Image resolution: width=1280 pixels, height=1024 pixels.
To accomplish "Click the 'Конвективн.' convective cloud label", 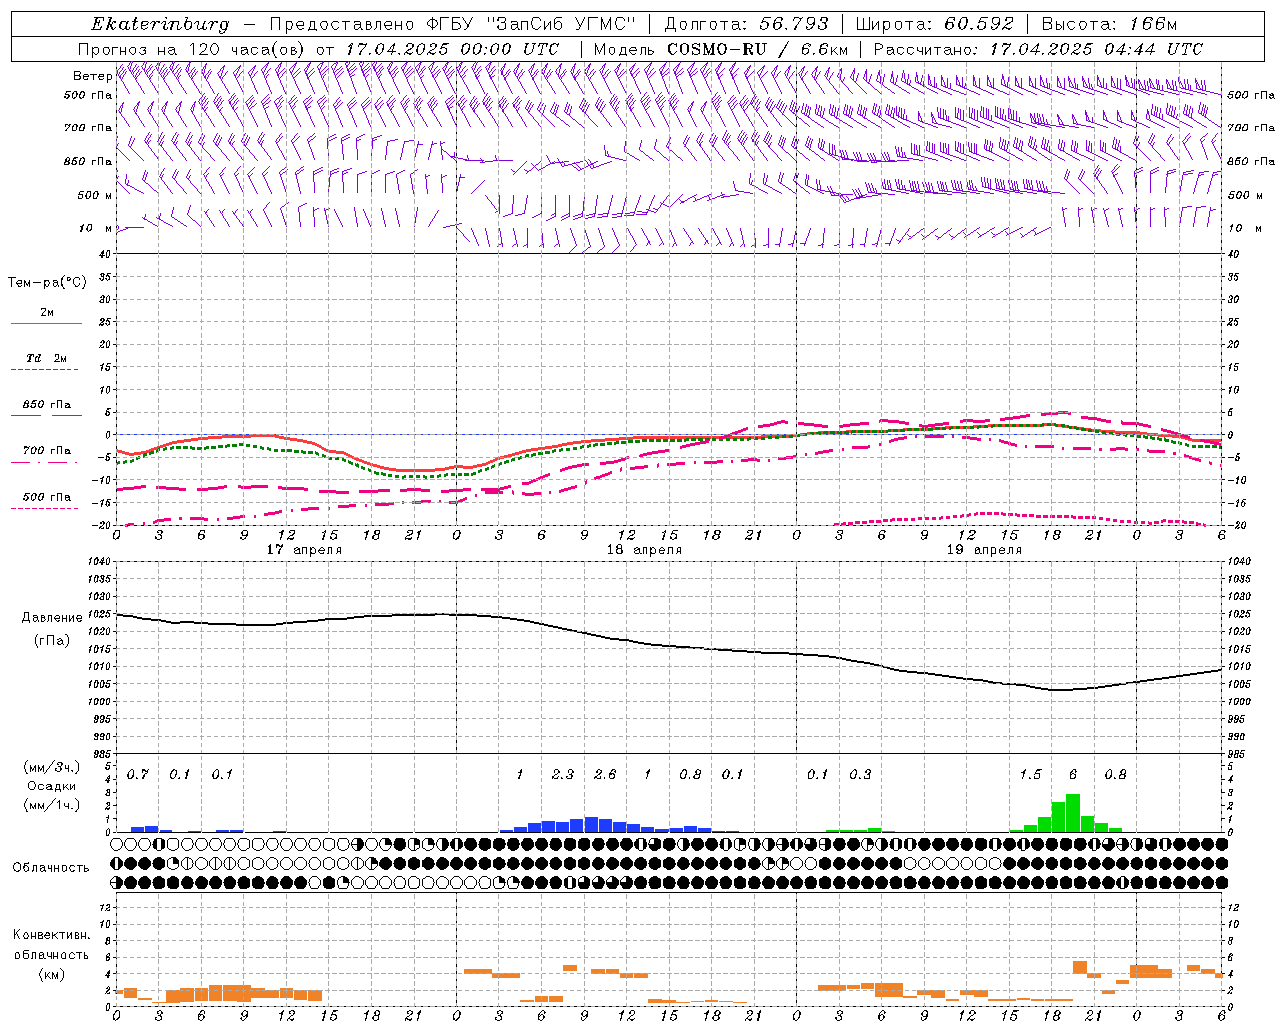I will 52,935.
